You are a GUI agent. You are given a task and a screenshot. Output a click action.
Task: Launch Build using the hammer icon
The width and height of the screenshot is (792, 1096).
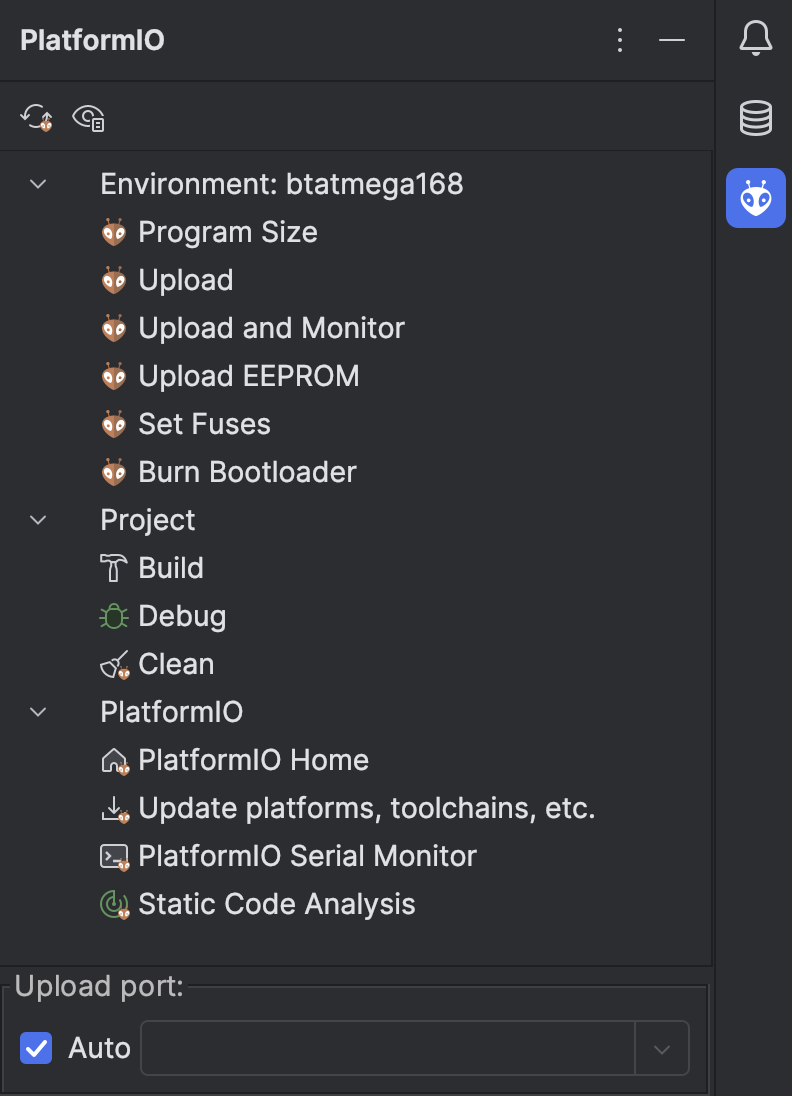coord(113,568)
